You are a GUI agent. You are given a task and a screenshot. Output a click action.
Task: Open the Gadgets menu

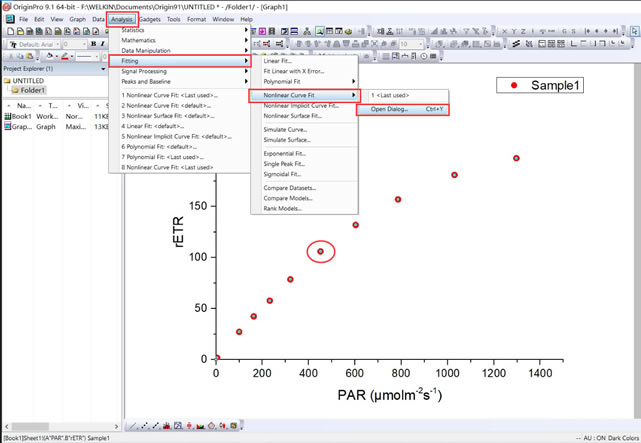coord(150,19)
